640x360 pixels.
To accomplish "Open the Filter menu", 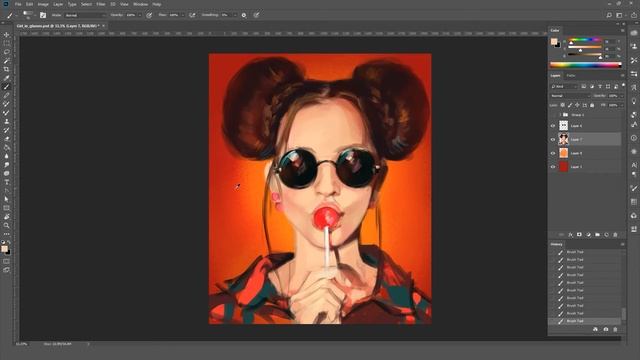I will (101, 4).
